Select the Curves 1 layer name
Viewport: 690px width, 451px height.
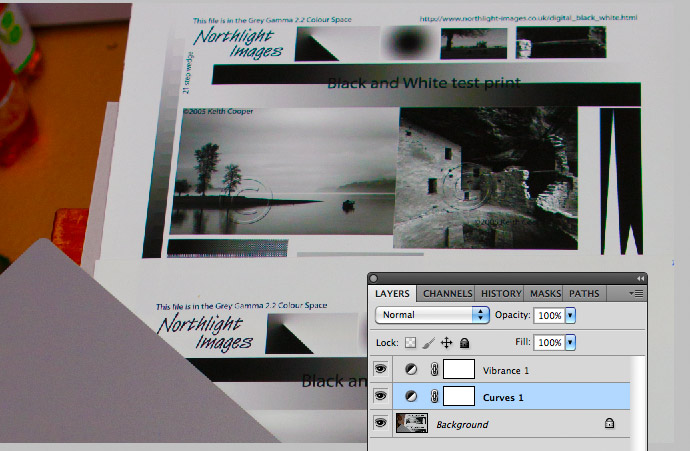tap(503, 398)
